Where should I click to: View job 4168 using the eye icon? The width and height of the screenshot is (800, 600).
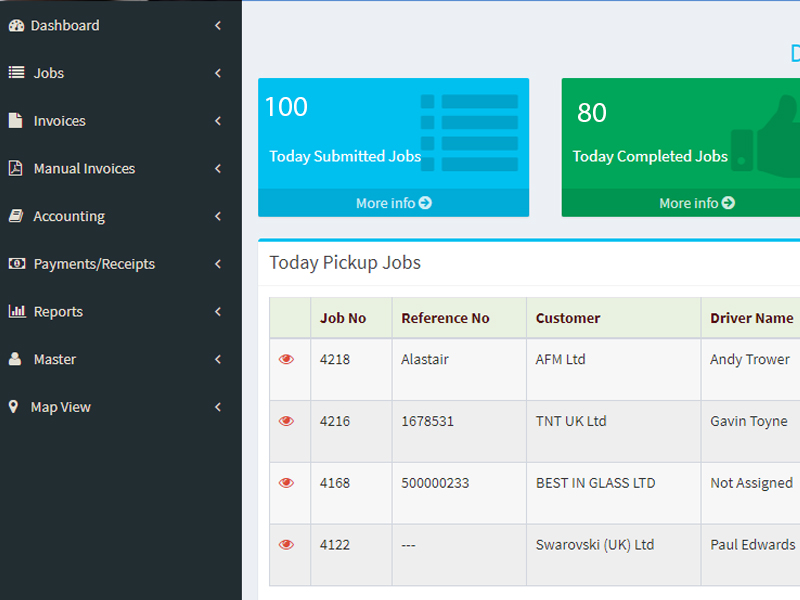click(x=287, y=483)
